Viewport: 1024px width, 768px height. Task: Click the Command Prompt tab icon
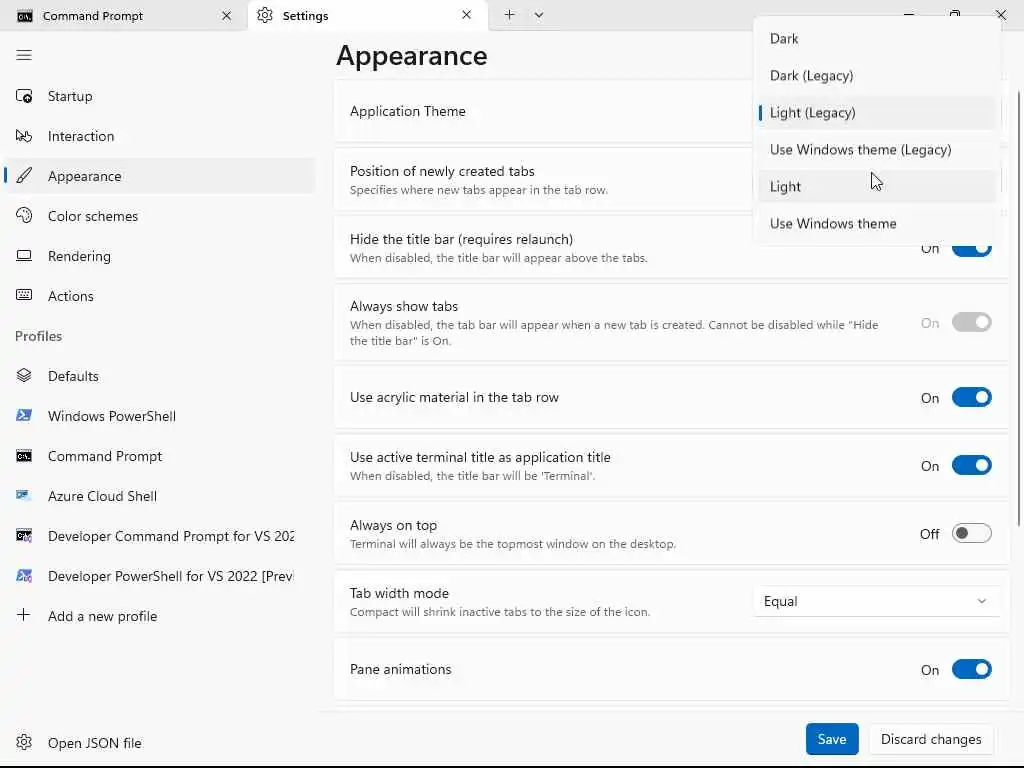tap(25, 16)
